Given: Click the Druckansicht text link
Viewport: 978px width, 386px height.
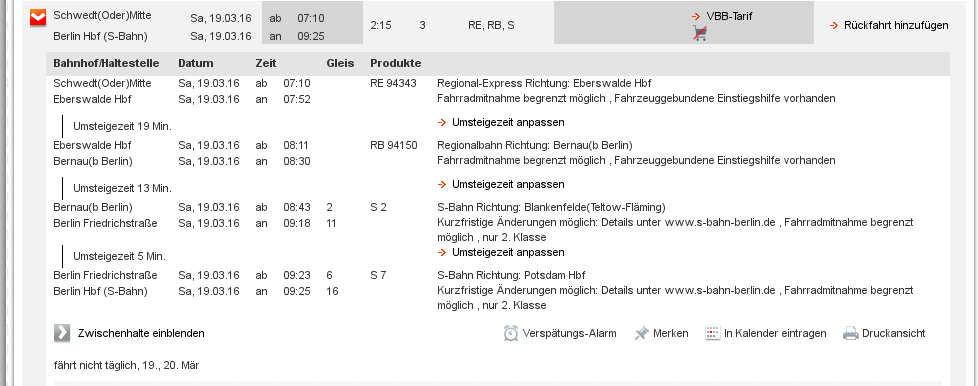Looking at the screenshot, I should click(893, 333).
